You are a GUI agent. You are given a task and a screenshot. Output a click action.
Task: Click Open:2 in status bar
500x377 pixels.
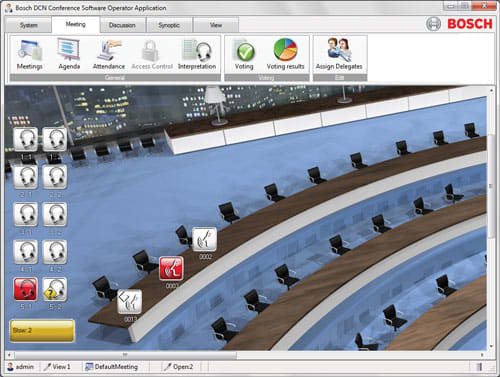(178, 367)
